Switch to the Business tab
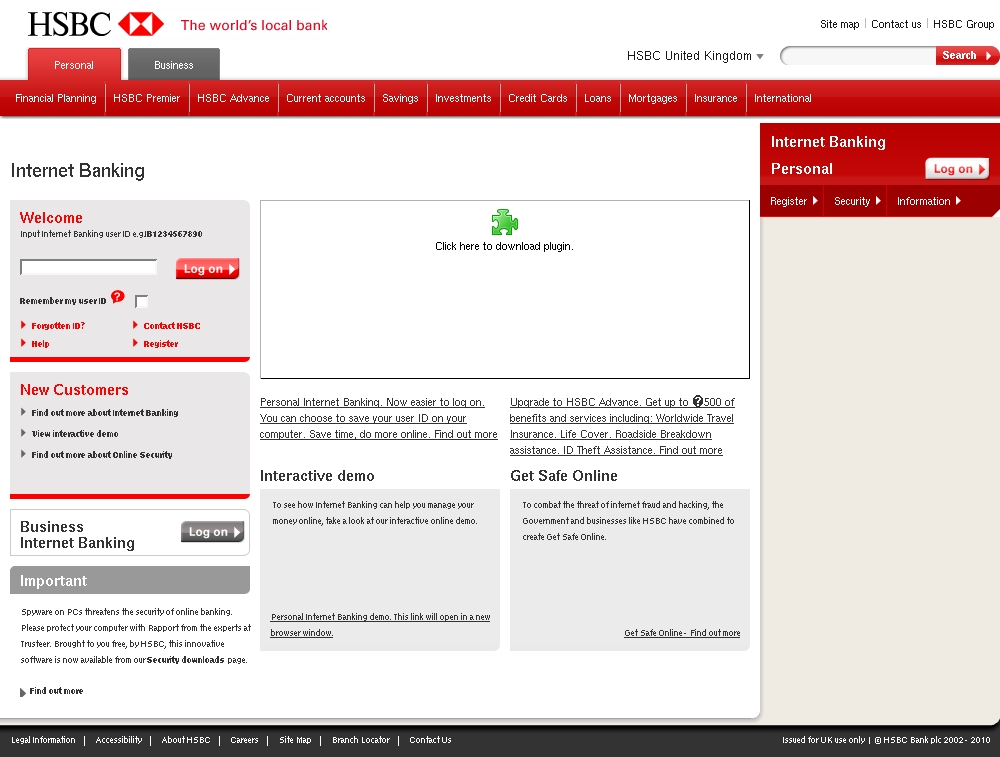 point(174,65)
